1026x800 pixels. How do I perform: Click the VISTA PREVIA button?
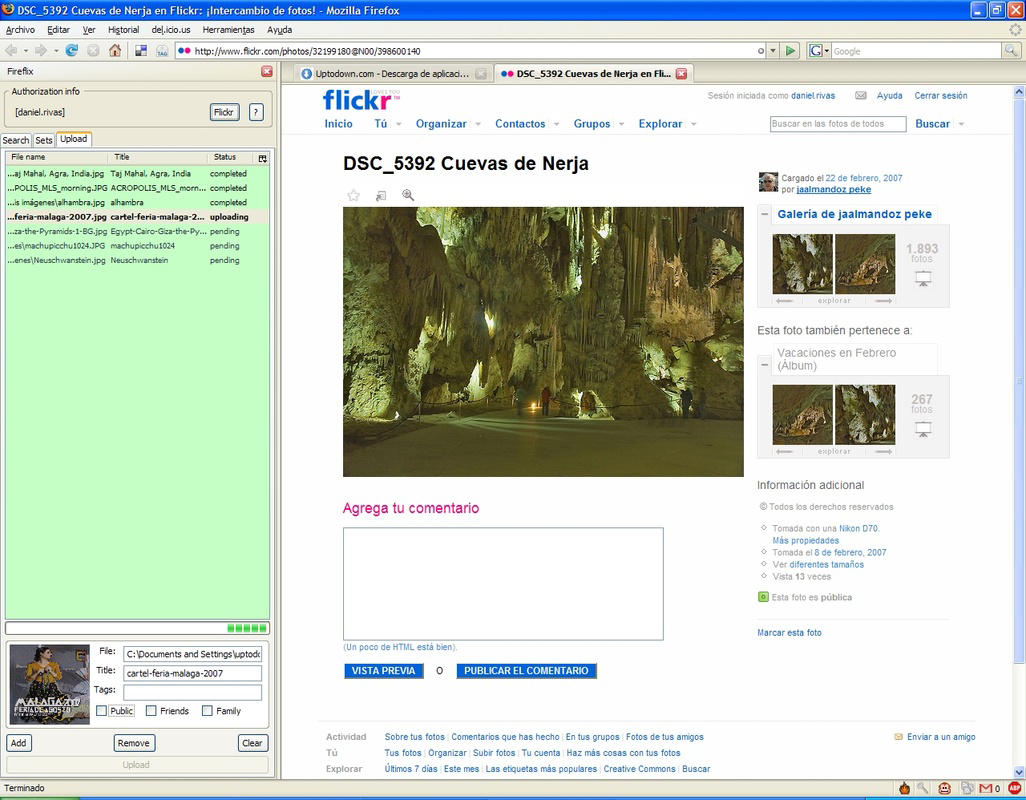tap(383, 670)
